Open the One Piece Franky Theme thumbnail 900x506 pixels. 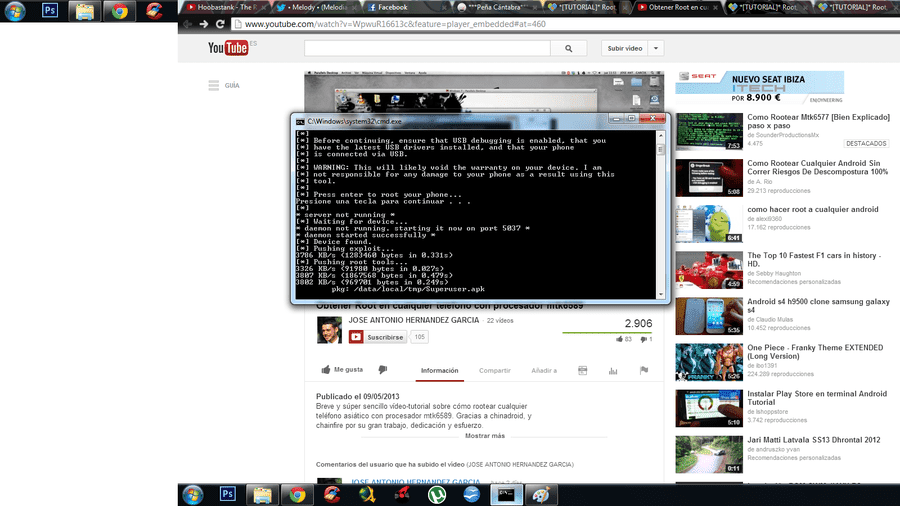[x=709, y=362]
